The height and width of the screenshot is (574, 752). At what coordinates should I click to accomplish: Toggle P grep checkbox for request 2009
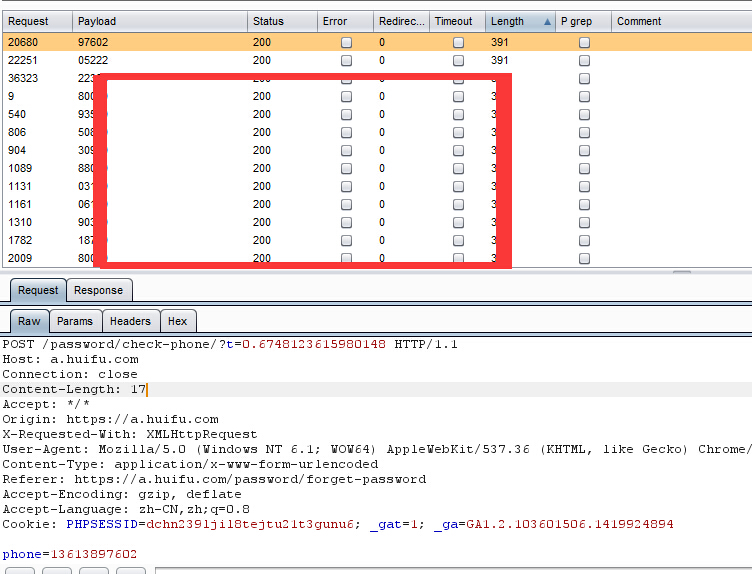(584, 258)
